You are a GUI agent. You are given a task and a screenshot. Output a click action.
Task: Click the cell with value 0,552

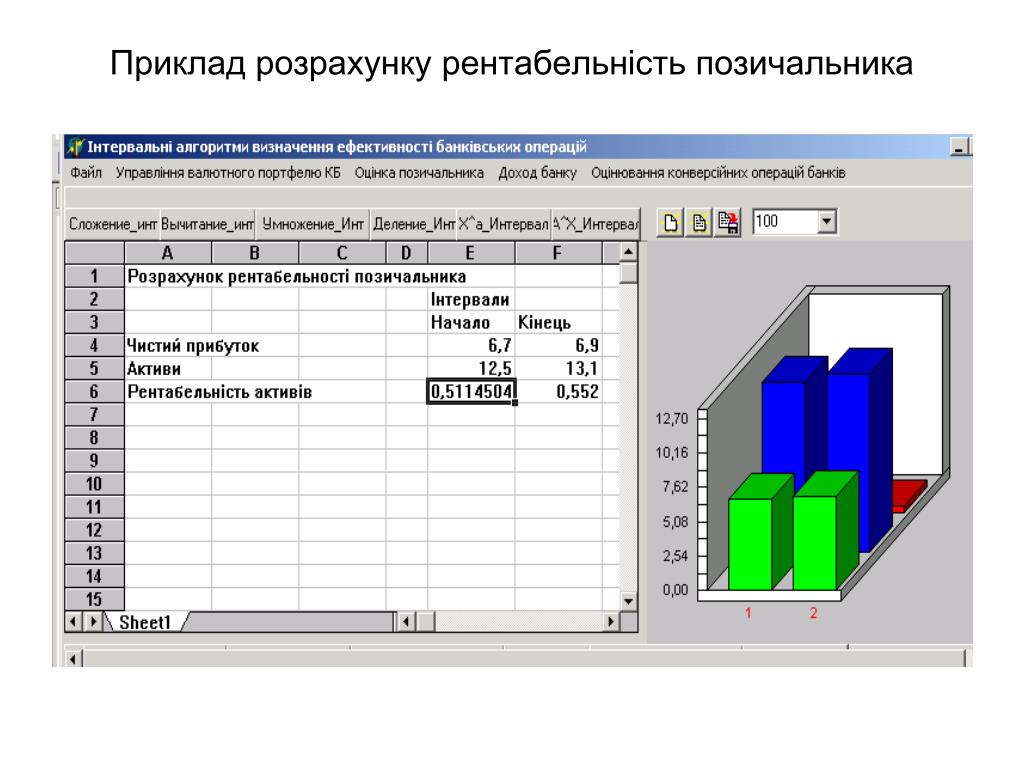point(558,392)
